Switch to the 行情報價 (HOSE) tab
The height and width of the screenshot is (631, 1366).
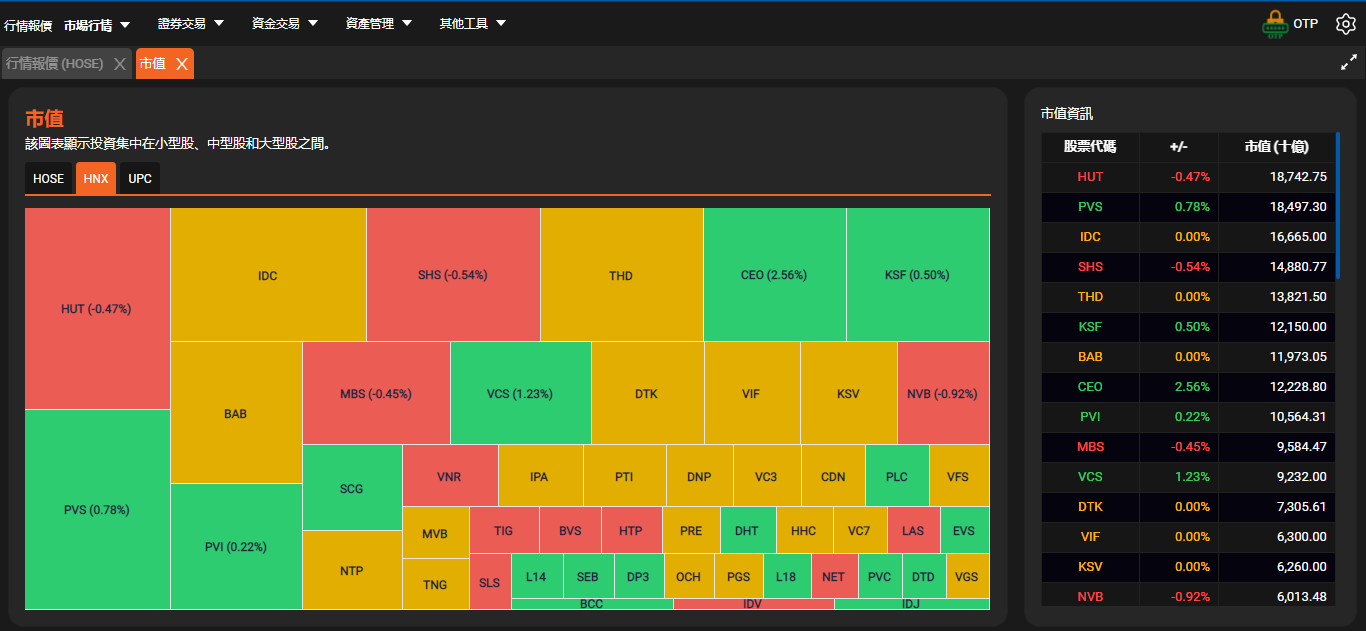point(55,64)
